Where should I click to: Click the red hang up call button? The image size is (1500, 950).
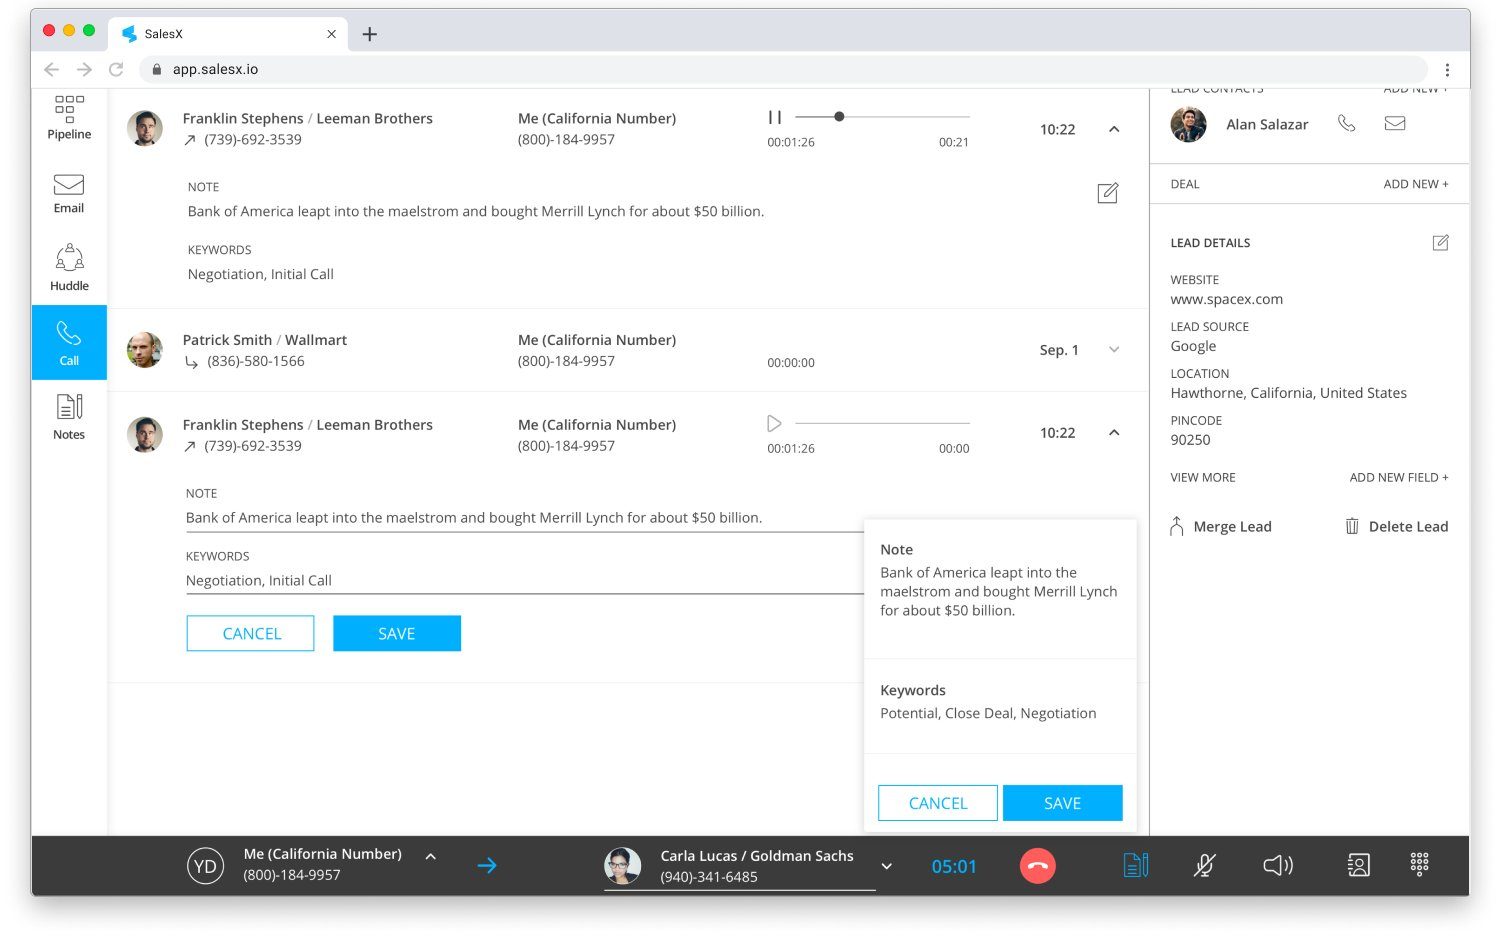(1037, 866)
